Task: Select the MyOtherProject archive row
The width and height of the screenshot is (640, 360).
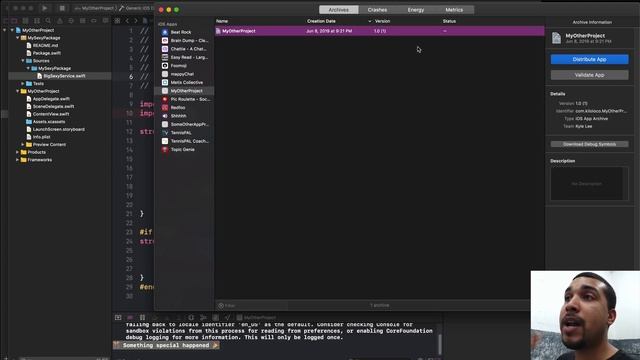Action: pos(379,31)
